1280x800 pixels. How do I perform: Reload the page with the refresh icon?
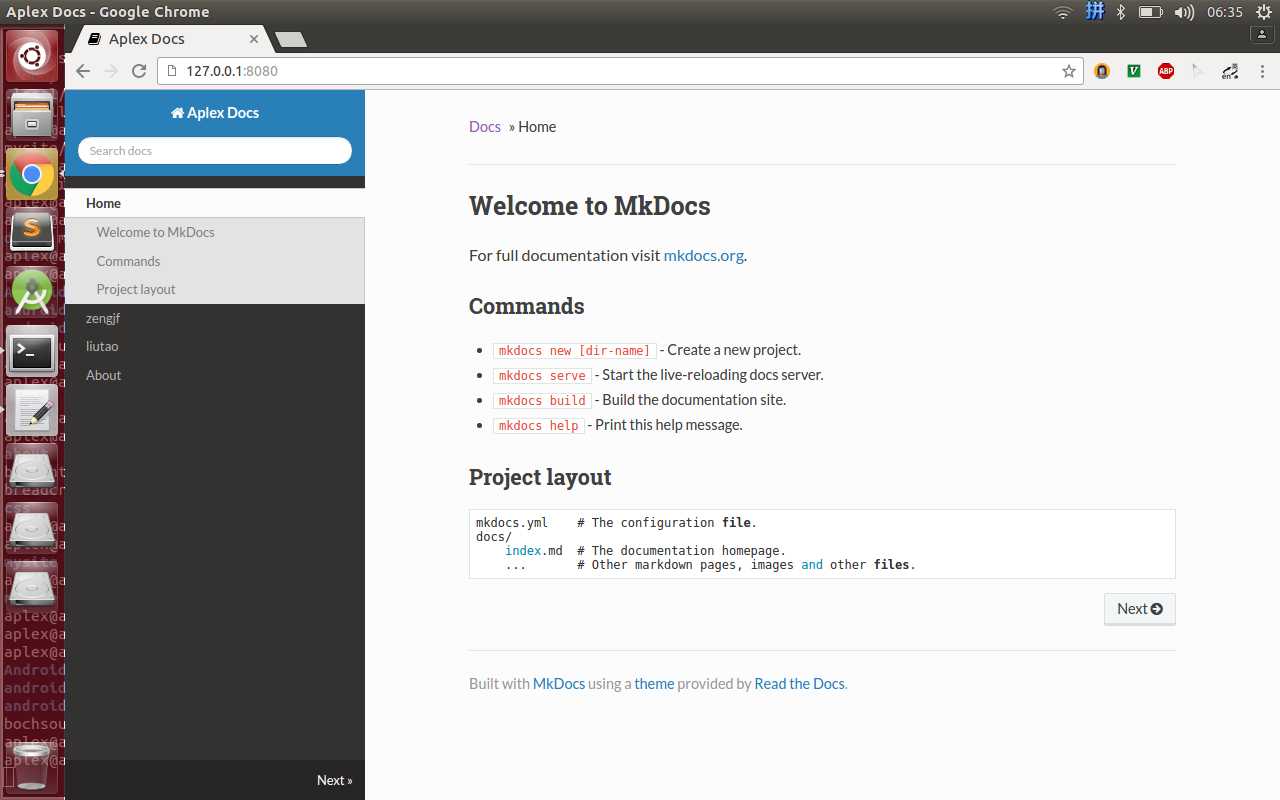(x=139, y=71)
